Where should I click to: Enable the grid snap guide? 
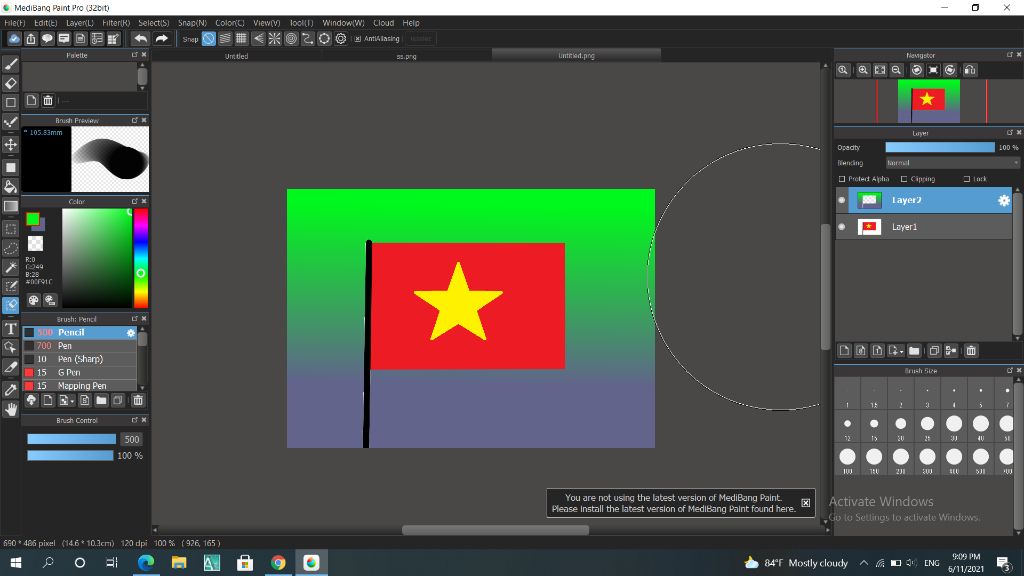(241, 39)
